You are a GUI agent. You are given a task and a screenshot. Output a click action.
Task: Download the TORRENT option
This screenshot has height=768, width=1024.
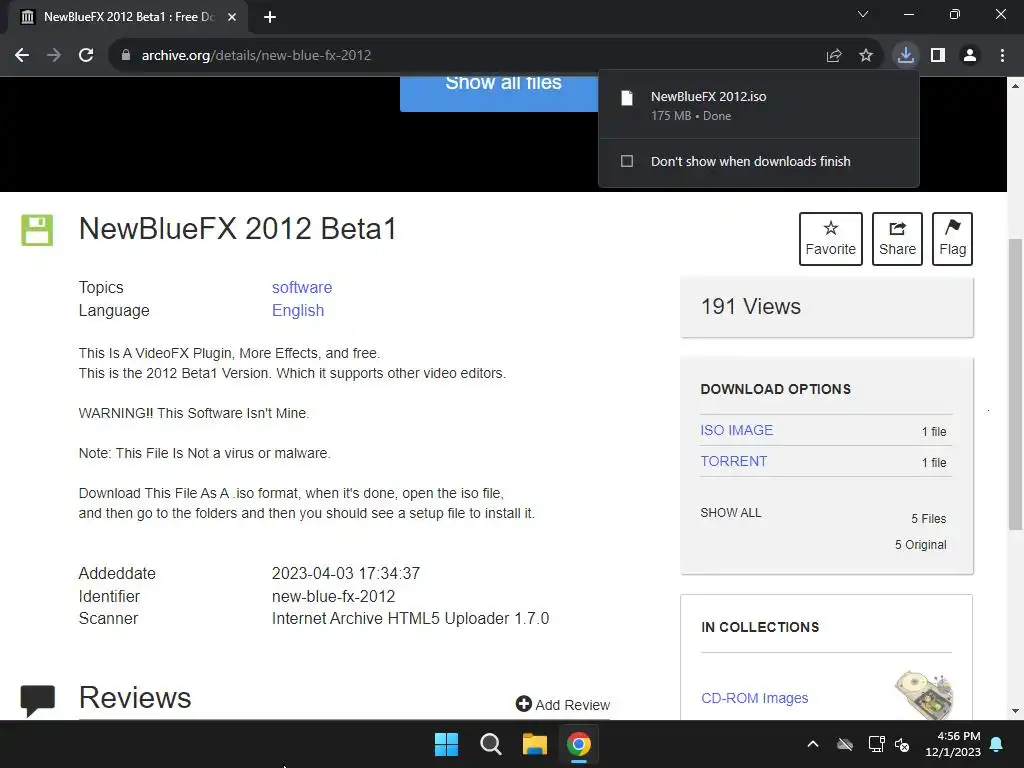733,461
